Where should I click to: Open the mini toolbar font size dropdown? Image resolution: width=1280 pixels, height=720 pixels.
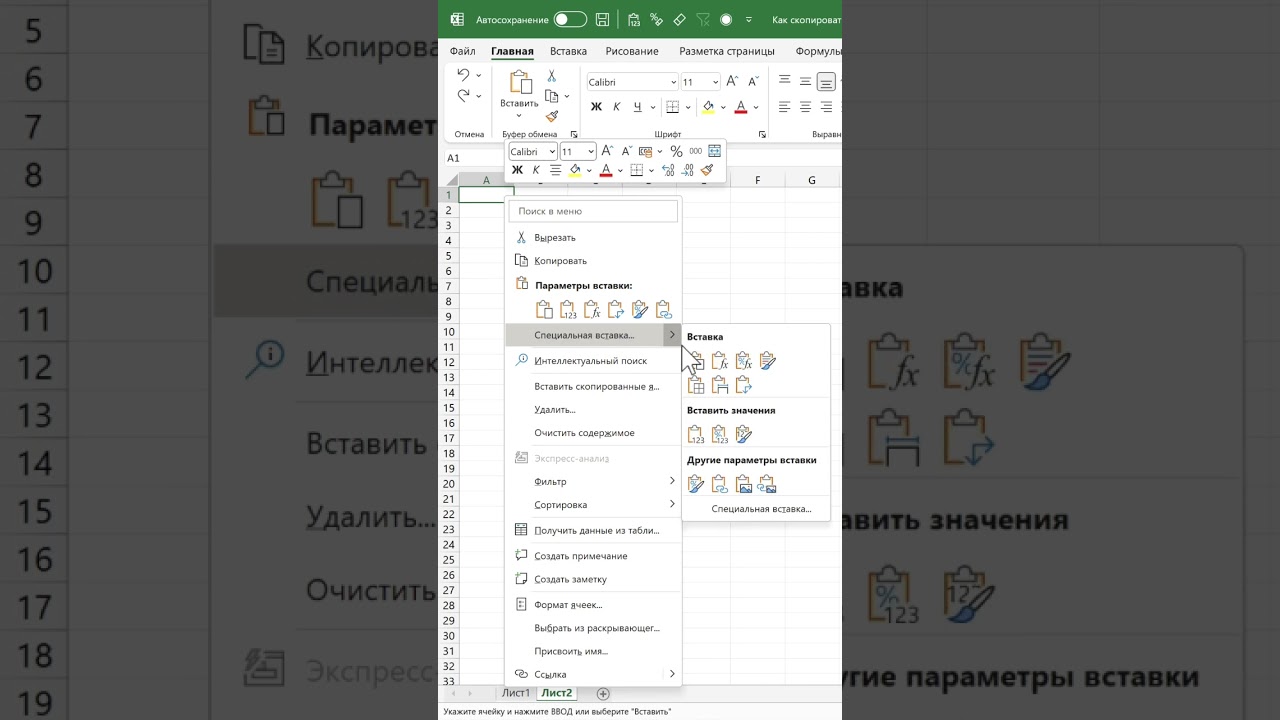591,152
